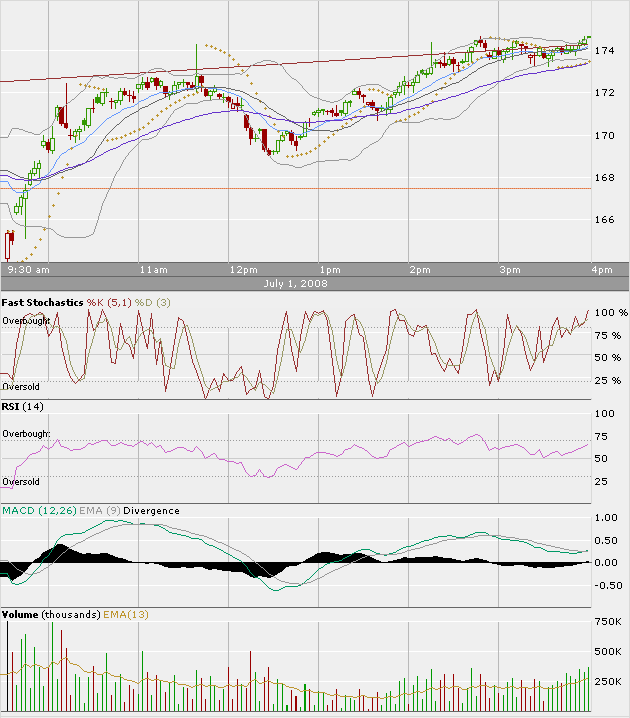Click the '3pm' time axis label
The image size is (630, 718).
(510, 270)
